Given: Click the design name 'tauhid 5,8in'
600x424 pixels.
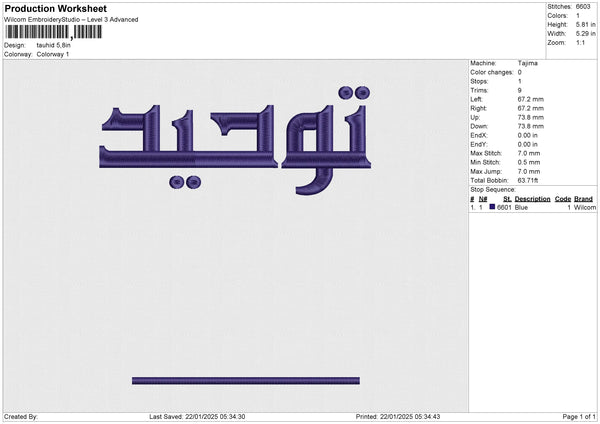Looking at the screenshot, I should coord(54,45).
